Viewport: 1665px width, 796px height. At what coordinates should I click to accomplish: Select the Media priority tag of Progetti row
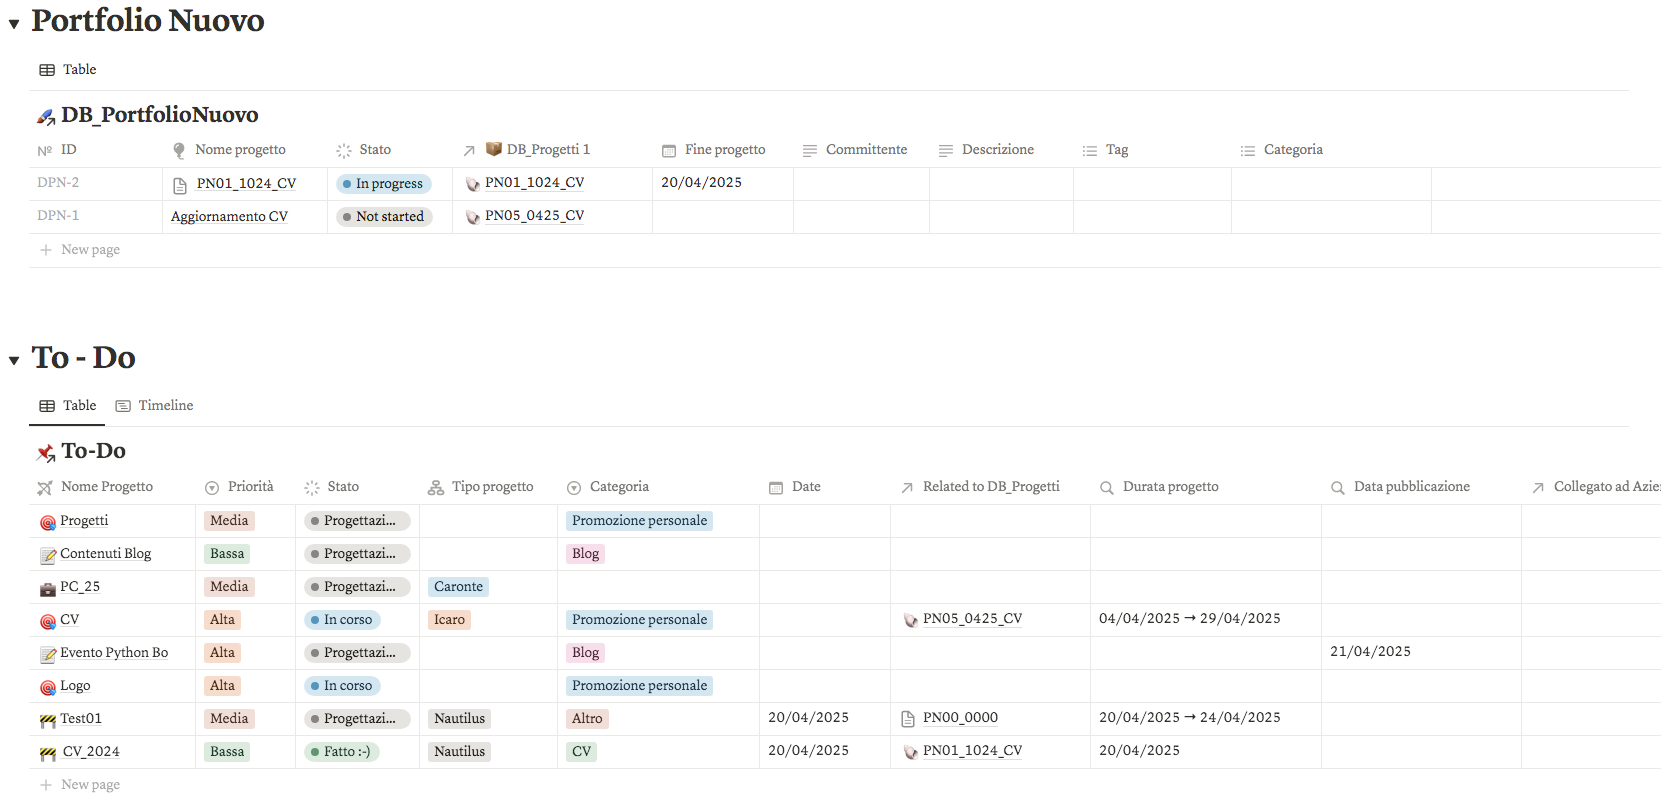229,521
